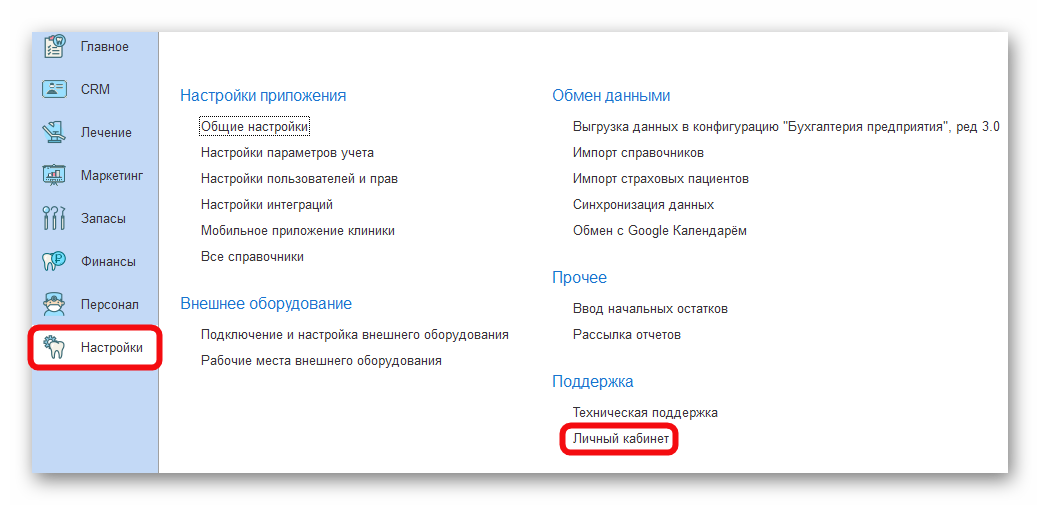This screenshot has width=1040, height=505.
Task: Go to the Лечение section
Action: 106,133
